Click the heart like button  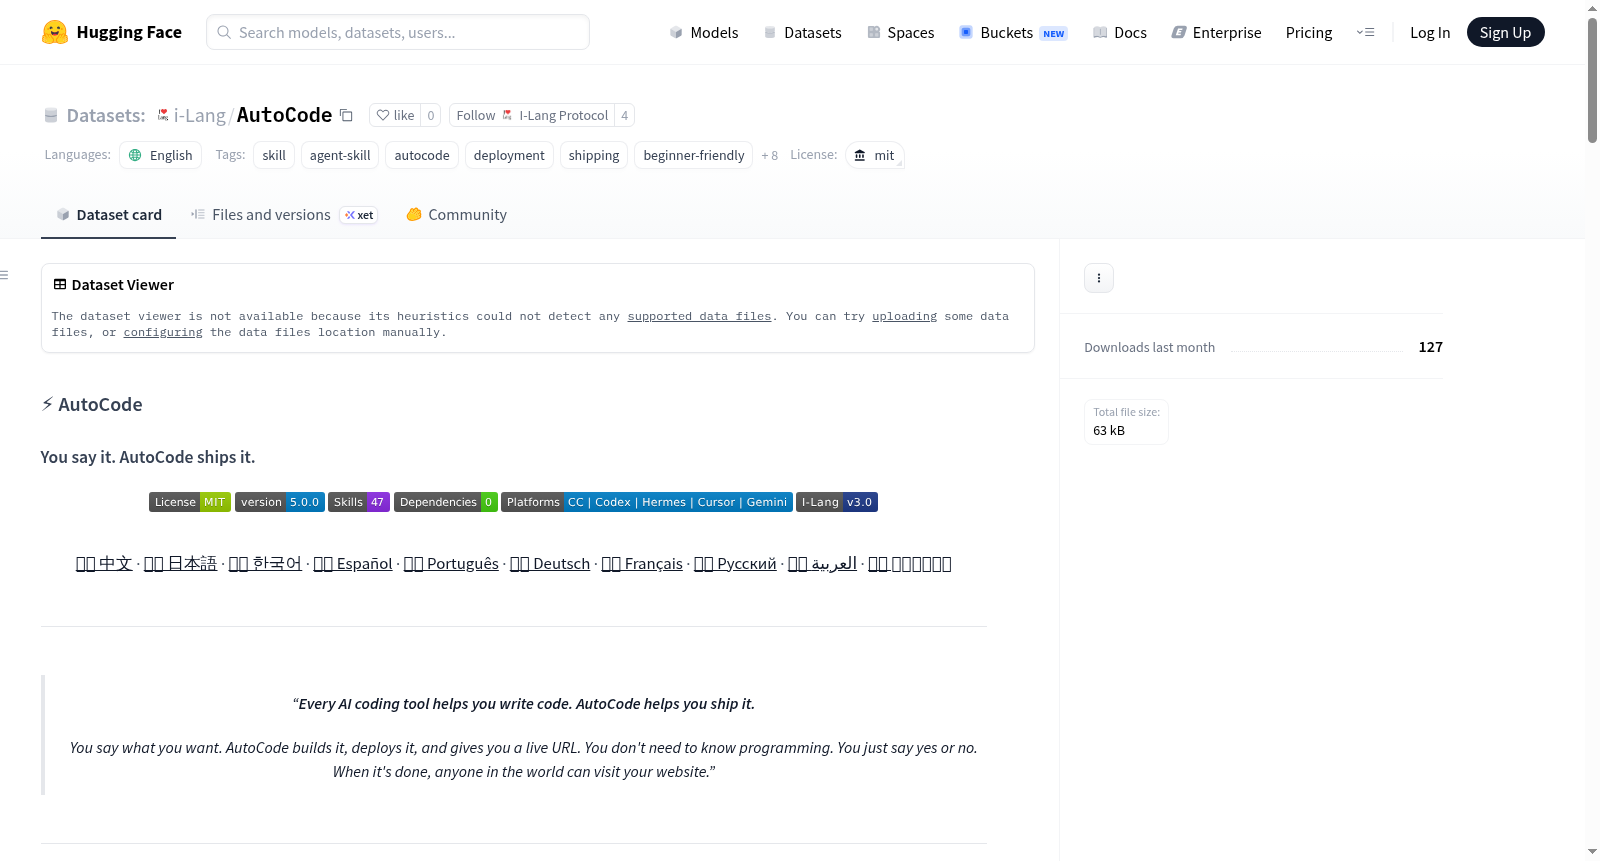395,115
